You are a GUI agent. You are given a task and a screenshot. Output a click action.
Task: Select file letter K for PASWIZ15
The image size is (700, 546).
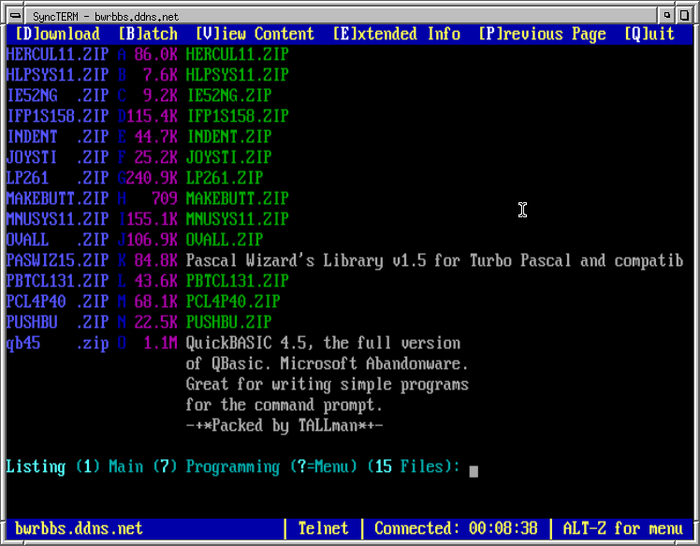tap(122, 260)
